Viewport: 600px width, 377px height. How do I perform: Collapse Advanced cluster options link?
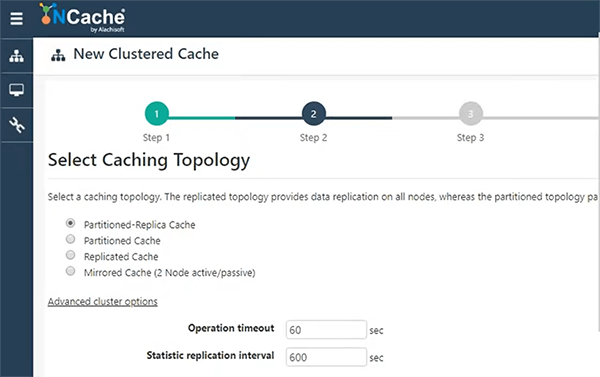tap(103, 302)
